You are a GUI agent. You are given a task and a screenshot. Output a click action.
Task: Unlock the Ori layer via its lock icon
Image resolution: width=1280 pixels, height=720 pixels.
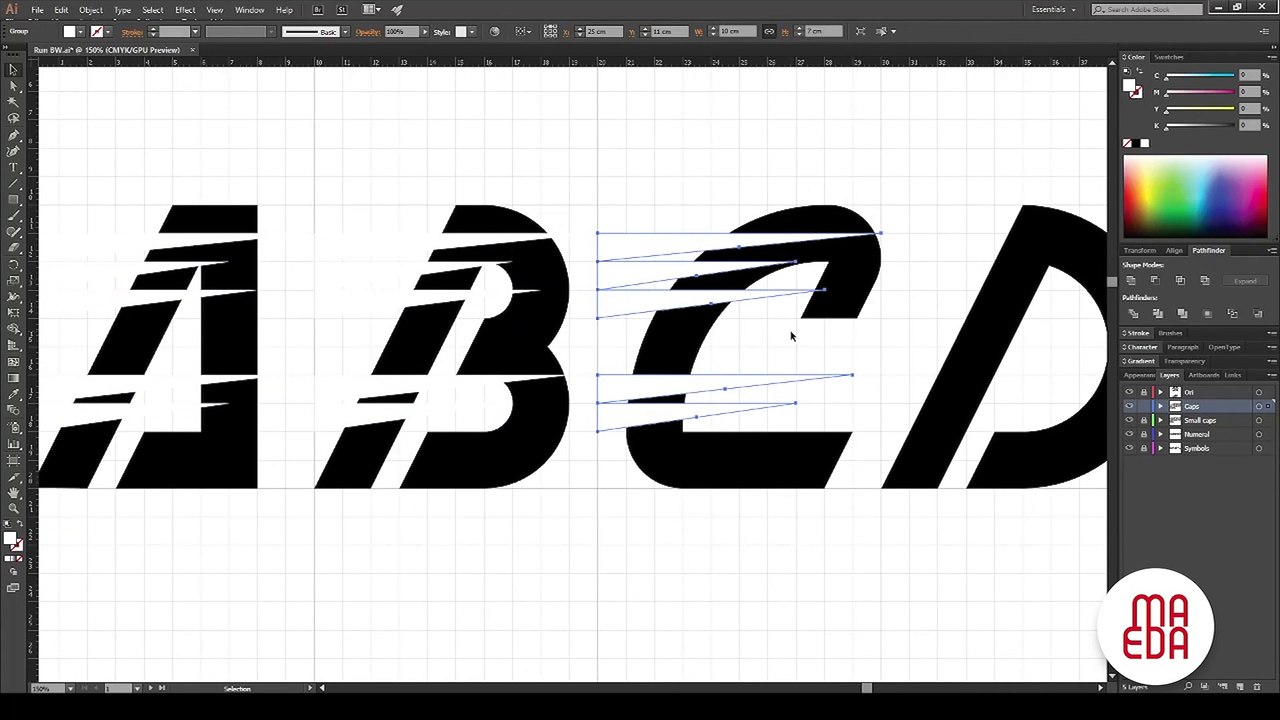tap(1144, 392)
